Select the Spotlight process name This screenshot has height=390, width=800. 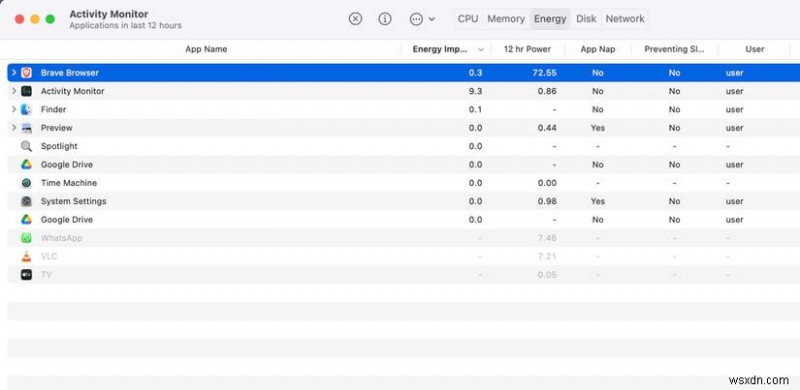coord(59,146)
